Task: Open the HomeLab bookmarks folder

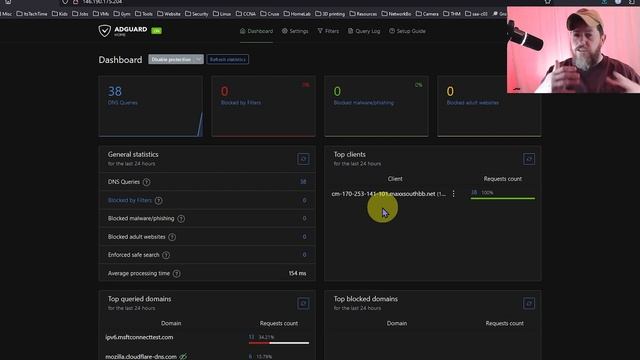Action: click(x=297, y=14)
